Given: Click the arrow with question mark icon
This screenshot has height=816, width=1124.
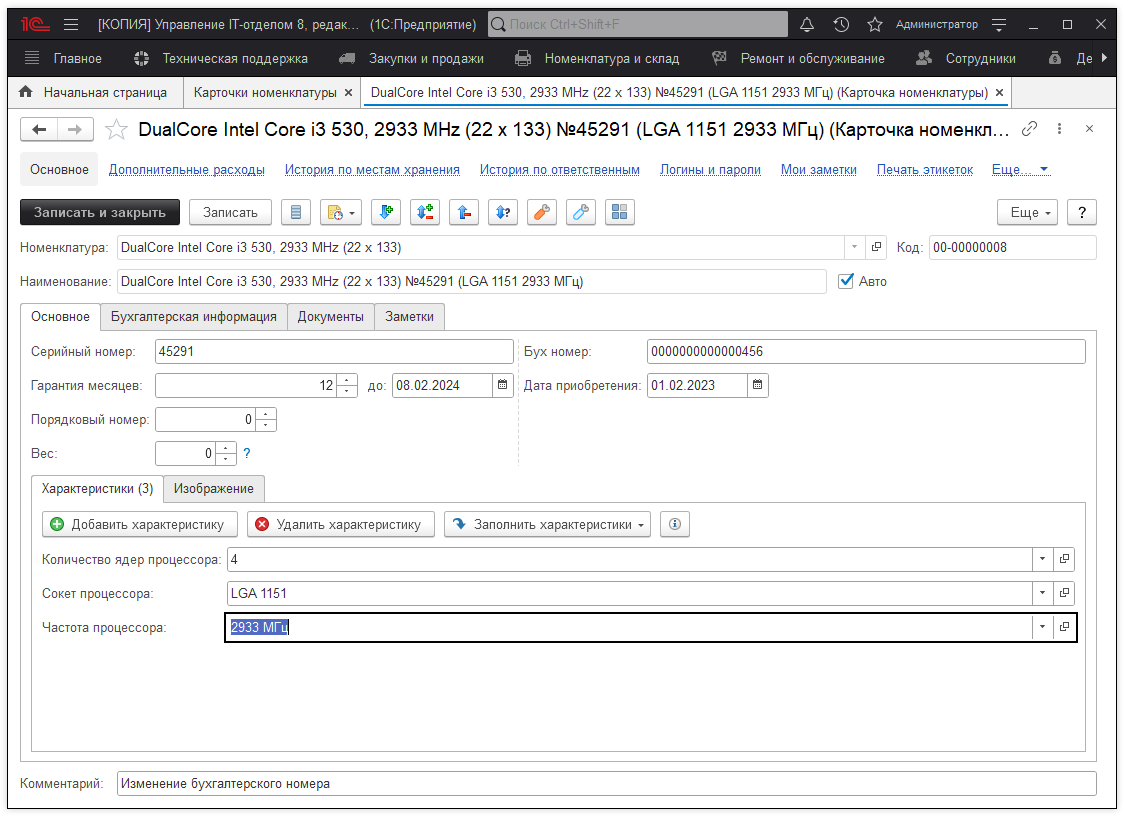Looking at the screenshot, I should click(x=502, y=212).
